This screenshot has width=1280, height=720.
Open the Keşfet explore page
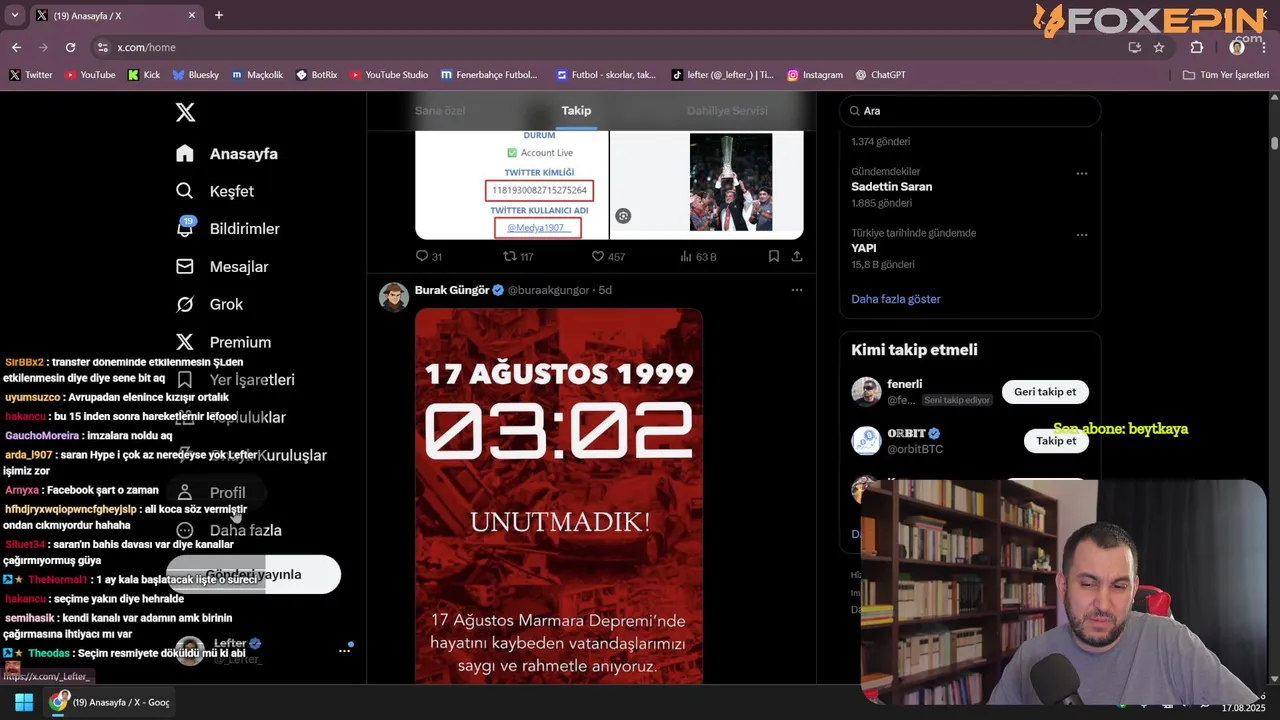215,191
